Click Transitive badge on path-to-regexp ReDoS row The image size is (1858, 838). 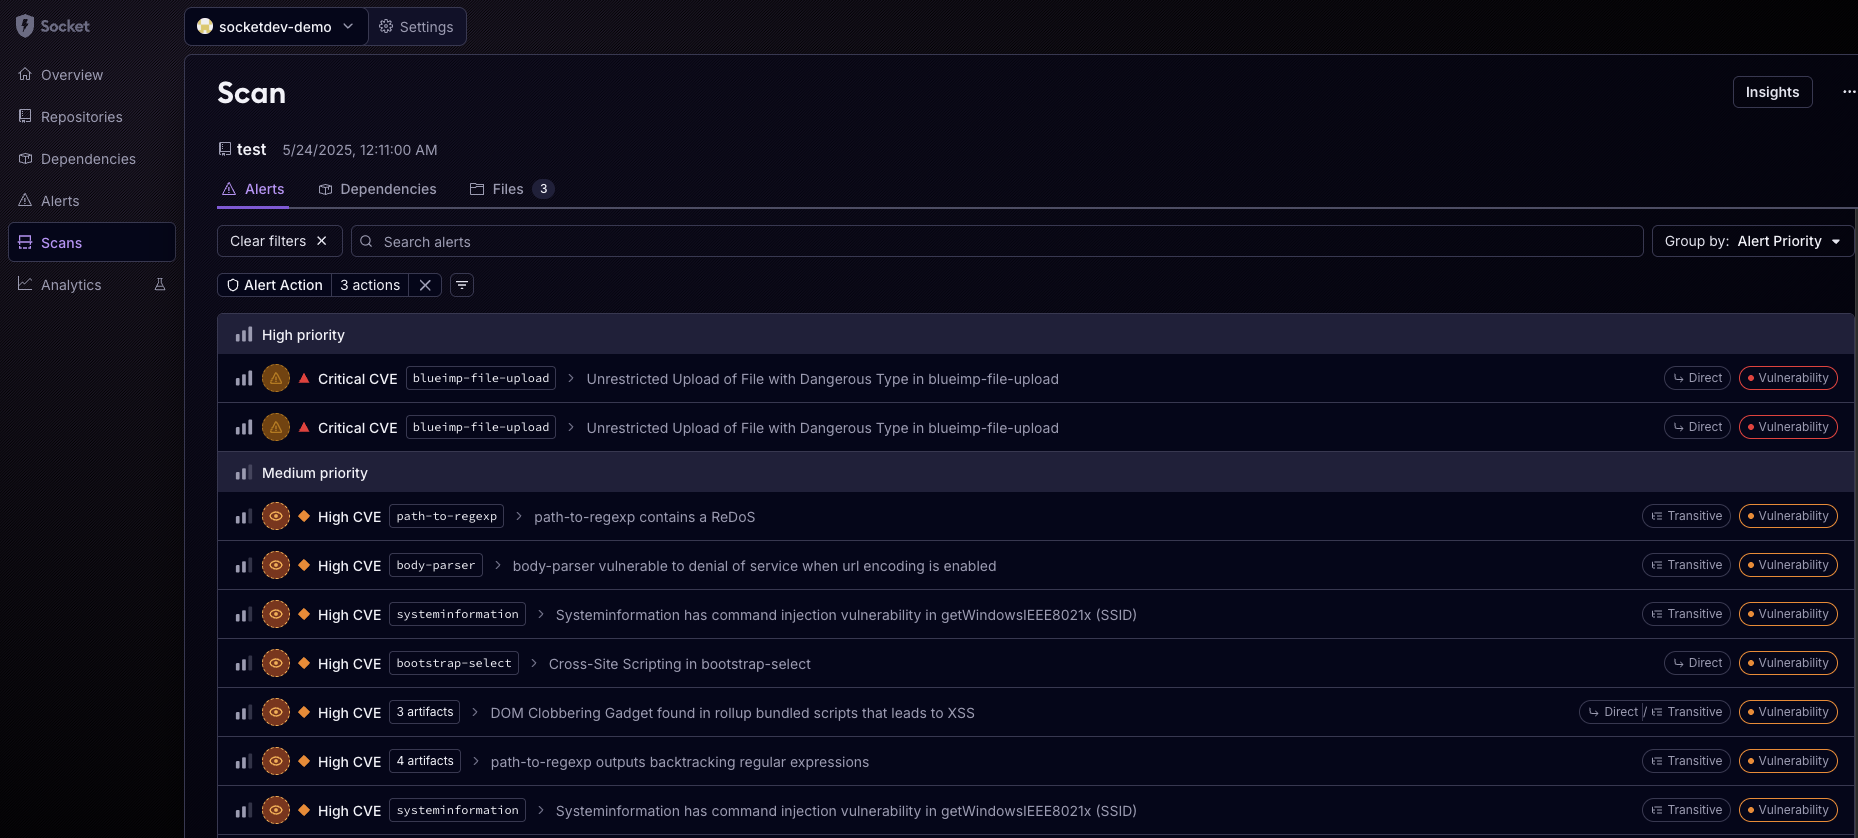click(x=1686, y=516)
